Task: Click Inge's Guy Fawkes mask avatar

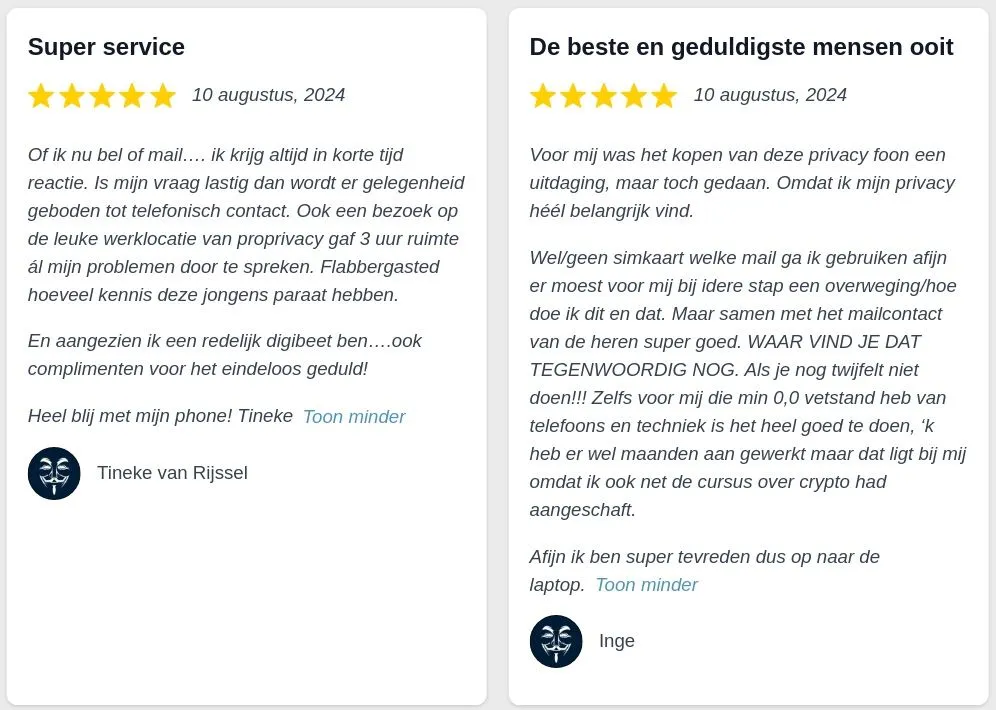Action: click(556, 641)
